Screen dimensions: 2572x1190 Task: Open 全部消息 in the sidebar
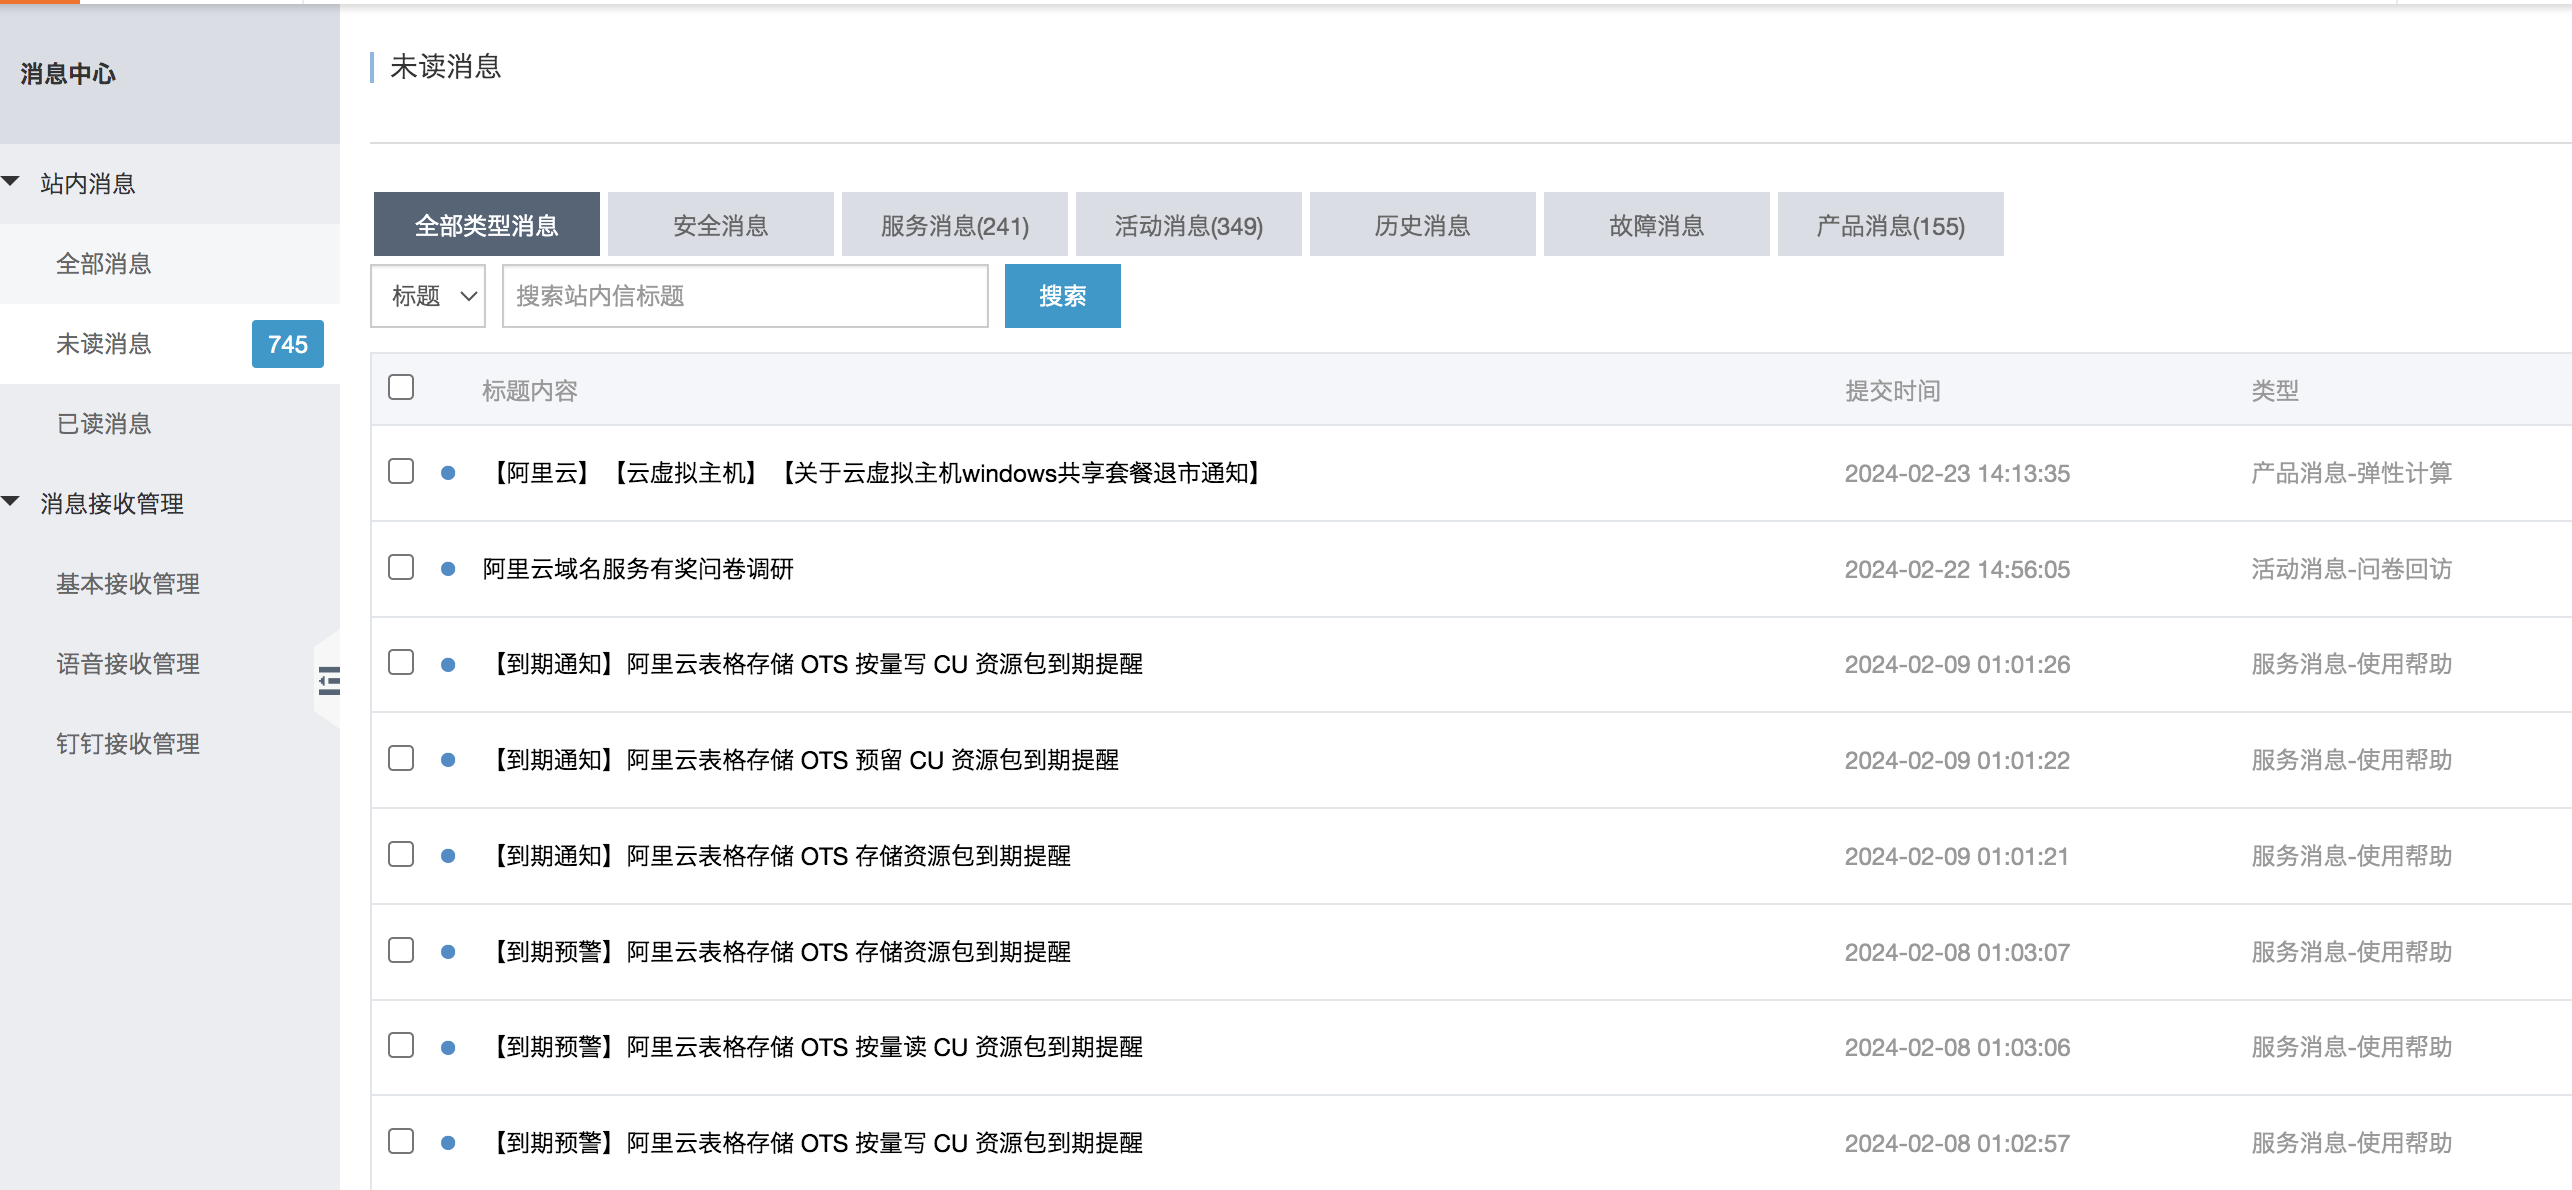pos(104,264)
